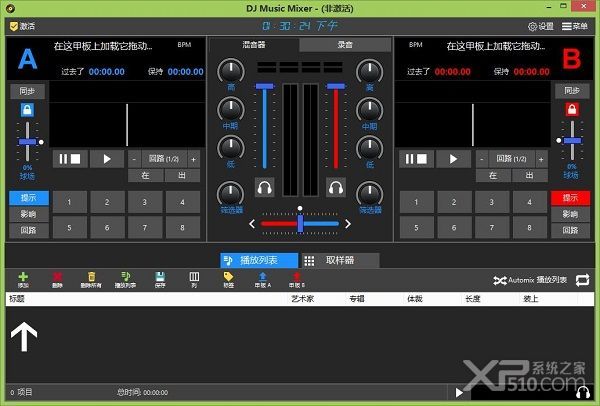This screenshot has width=600, height=406.
Task: Open the Menu (菜单) hamburger dropdown
Action: pyautogui.click(x=575, y=26)
